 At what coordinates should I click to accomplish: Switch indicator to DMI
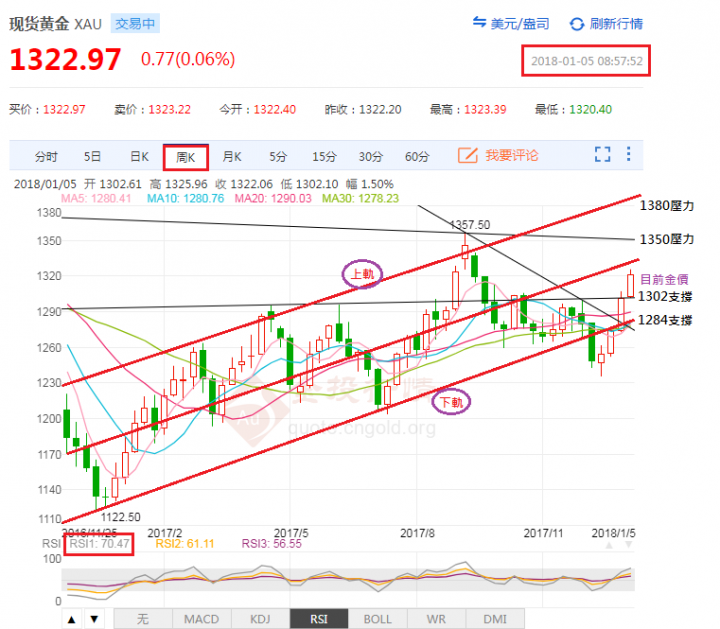point(495,619)
